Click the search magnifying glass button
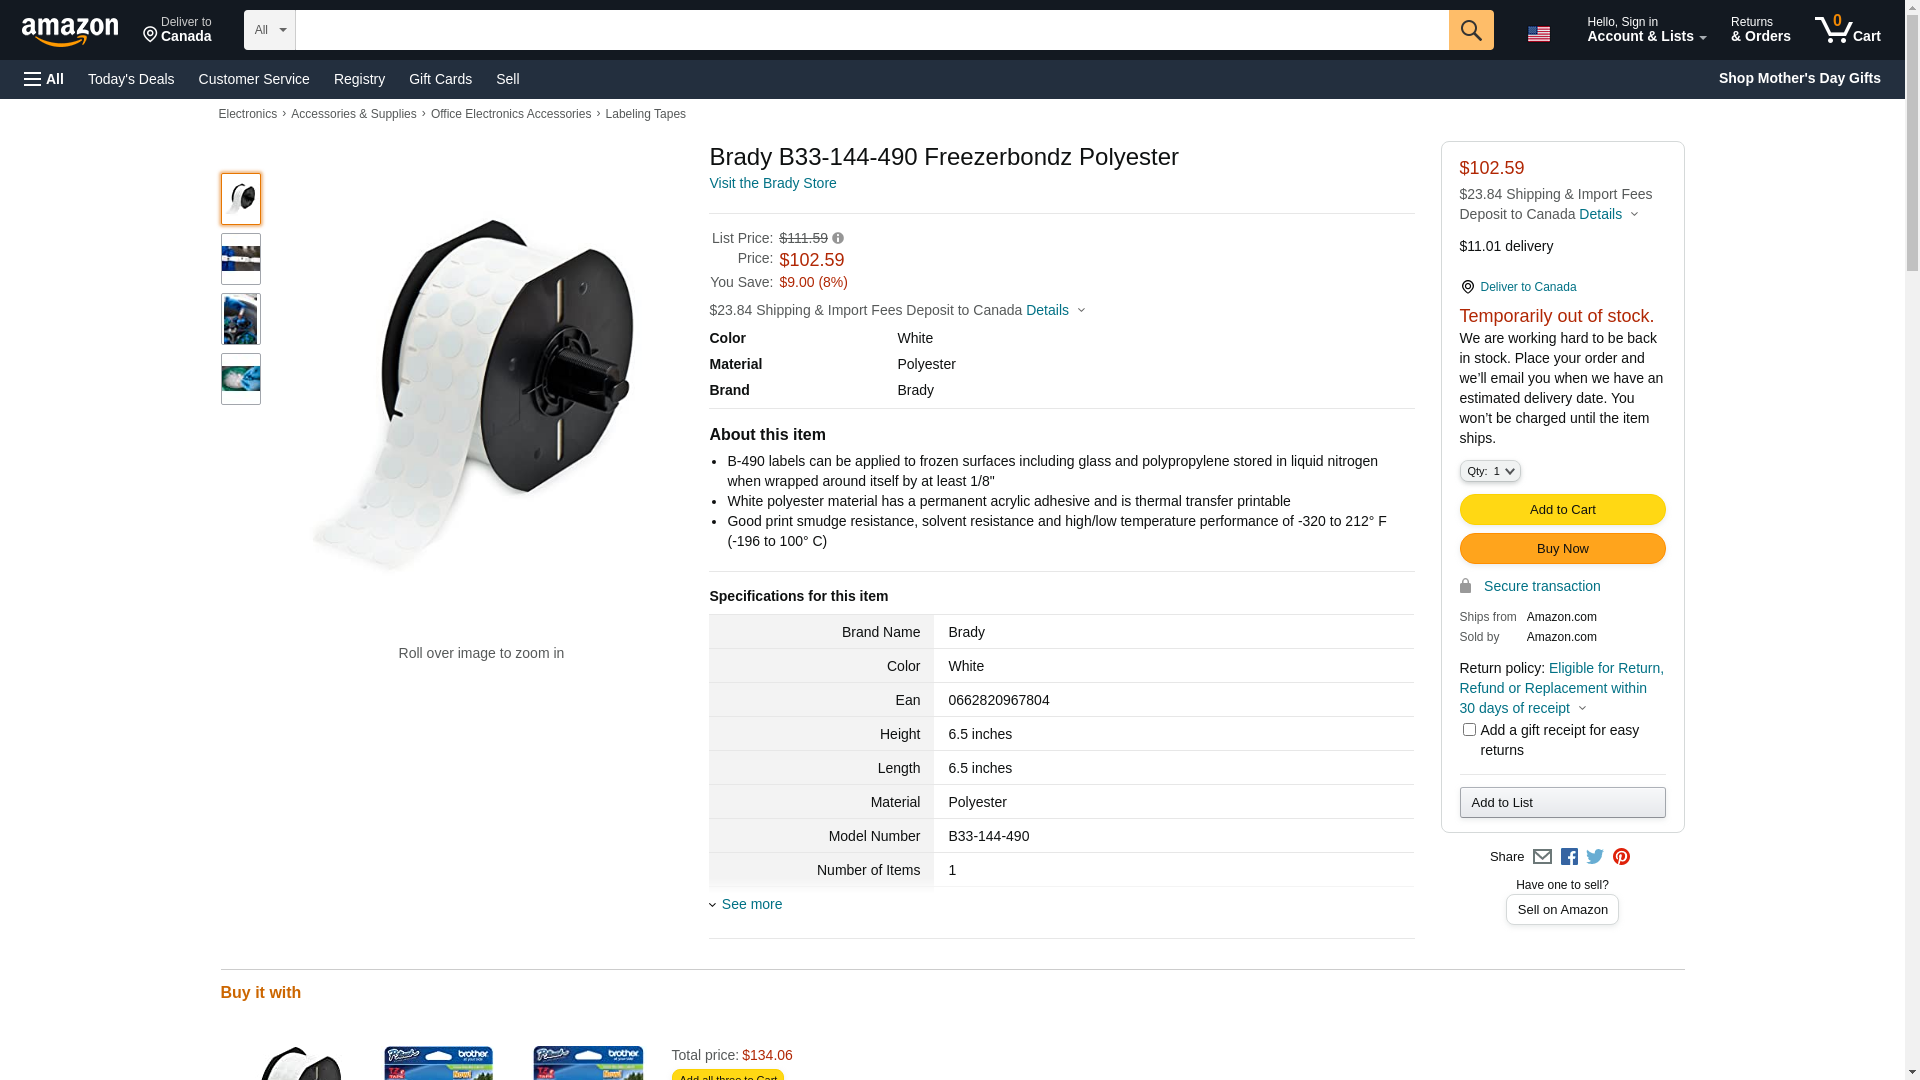Screen dimensions: 1920x1080 point(1470,30)
